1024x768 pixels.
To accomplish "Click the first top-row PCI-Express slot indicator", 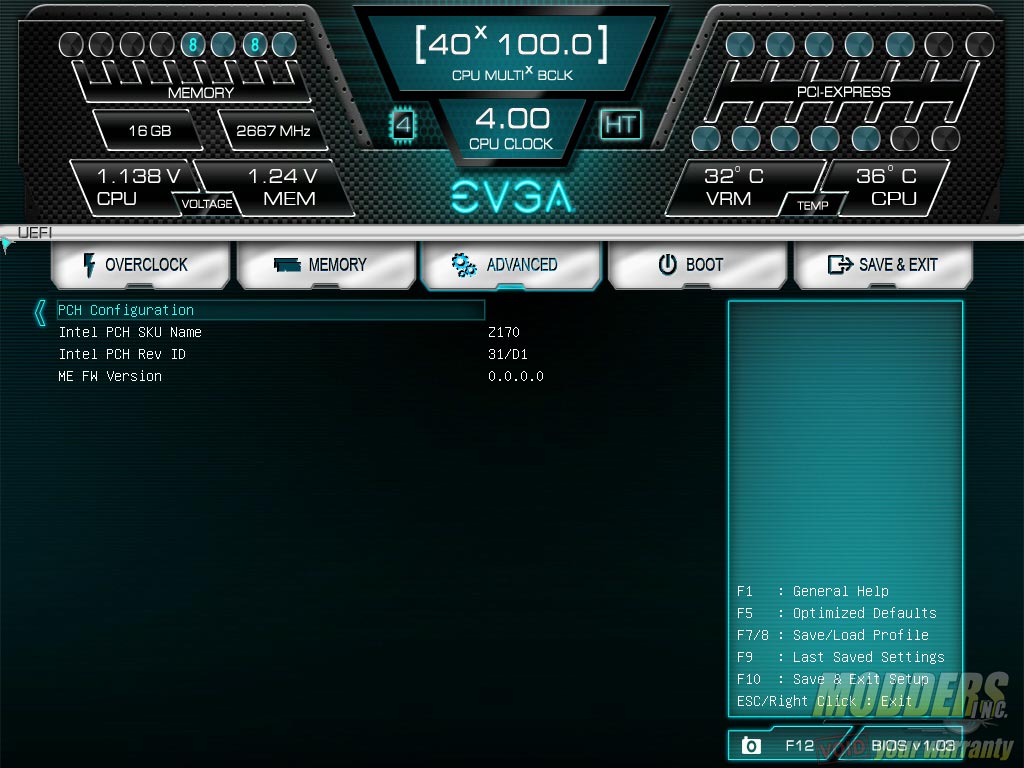I will (x=740, y=44).
